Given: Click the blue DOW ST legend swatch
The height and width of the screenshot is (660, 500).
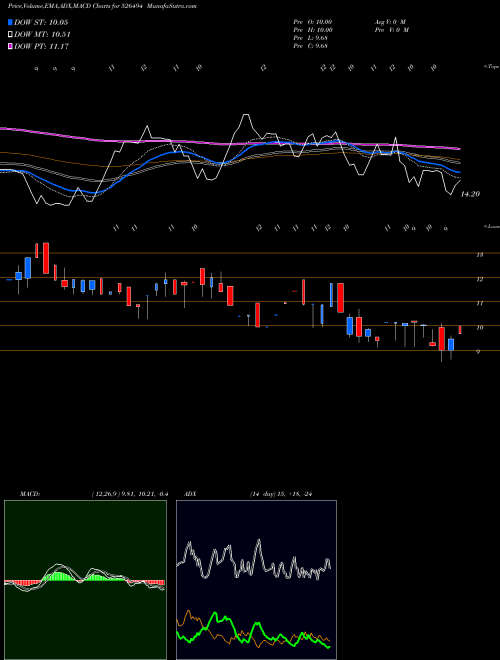Looking at the screenshot, I should (x=10, y=22).
